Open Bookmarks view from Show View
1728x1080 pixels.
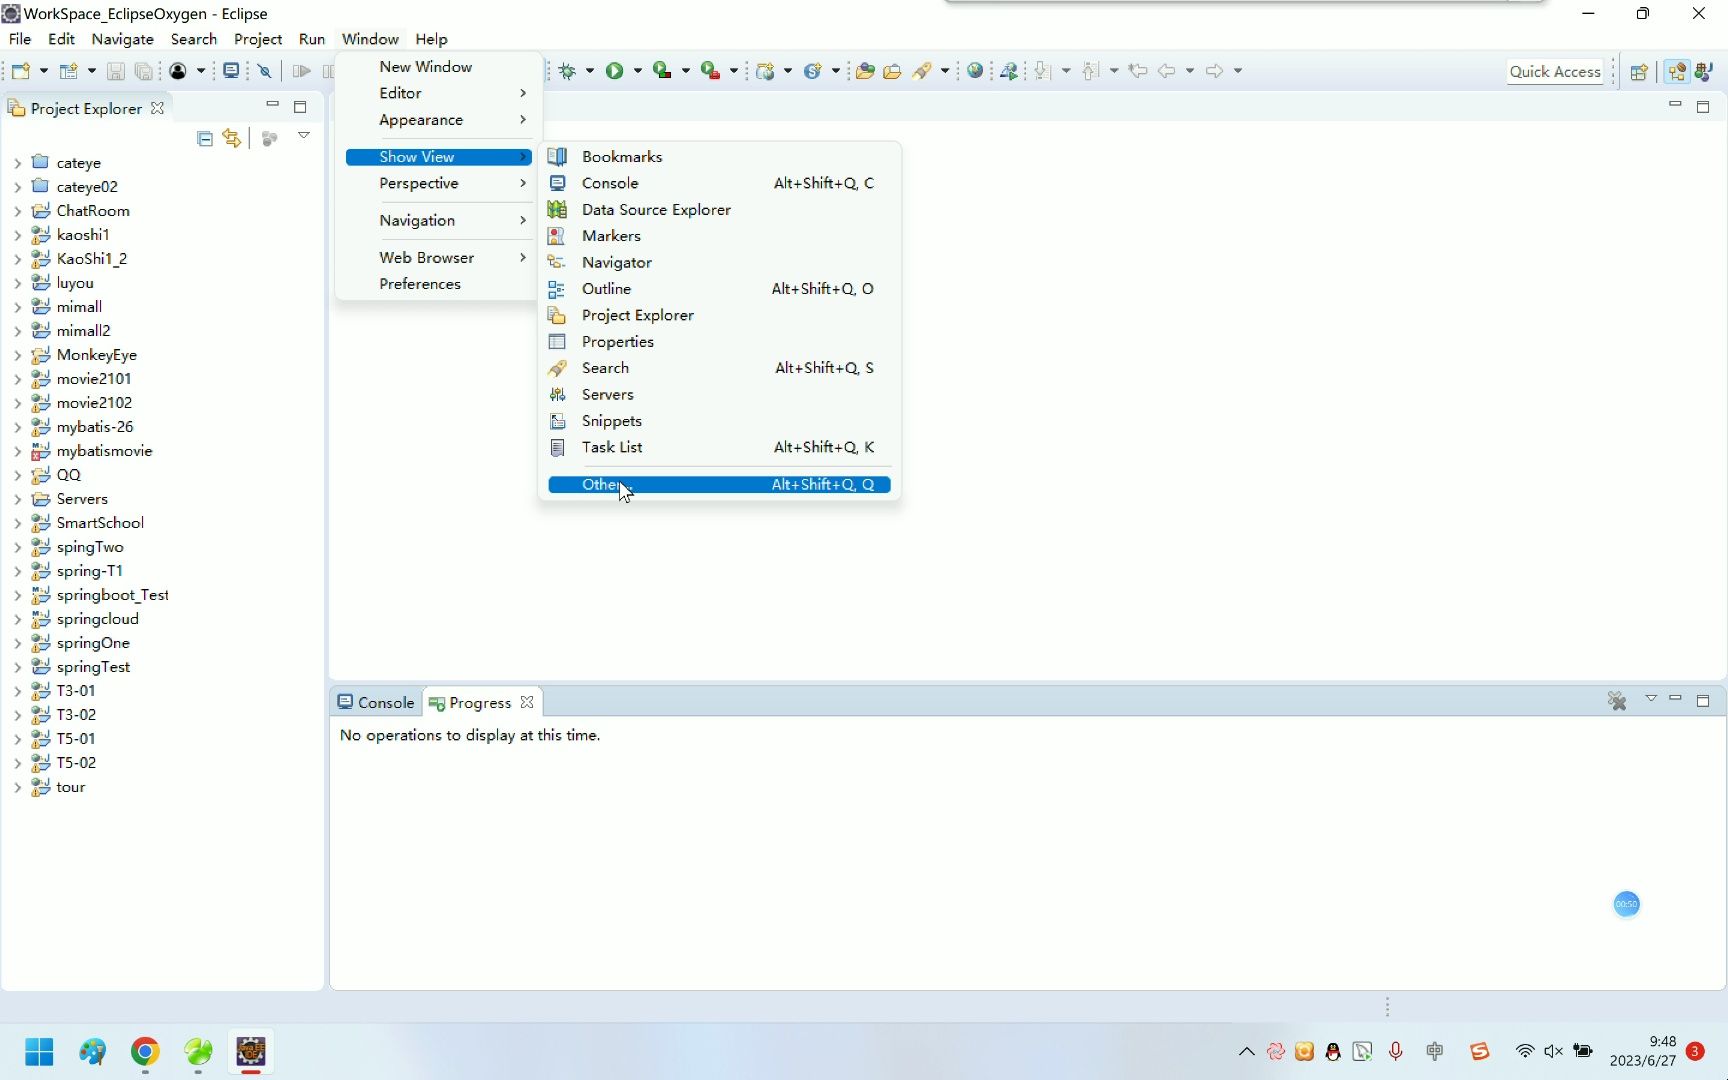point(719,157)
